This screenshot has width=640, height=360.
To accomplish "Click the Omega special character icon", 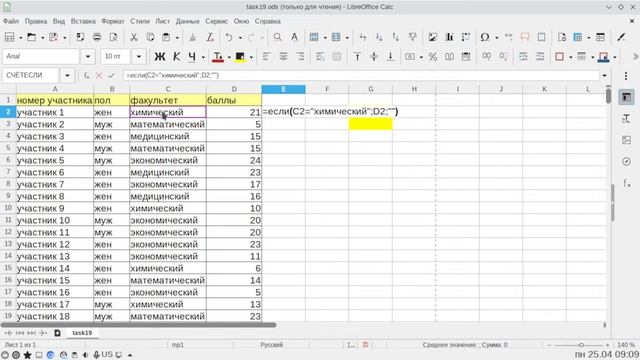I will 484,37.
